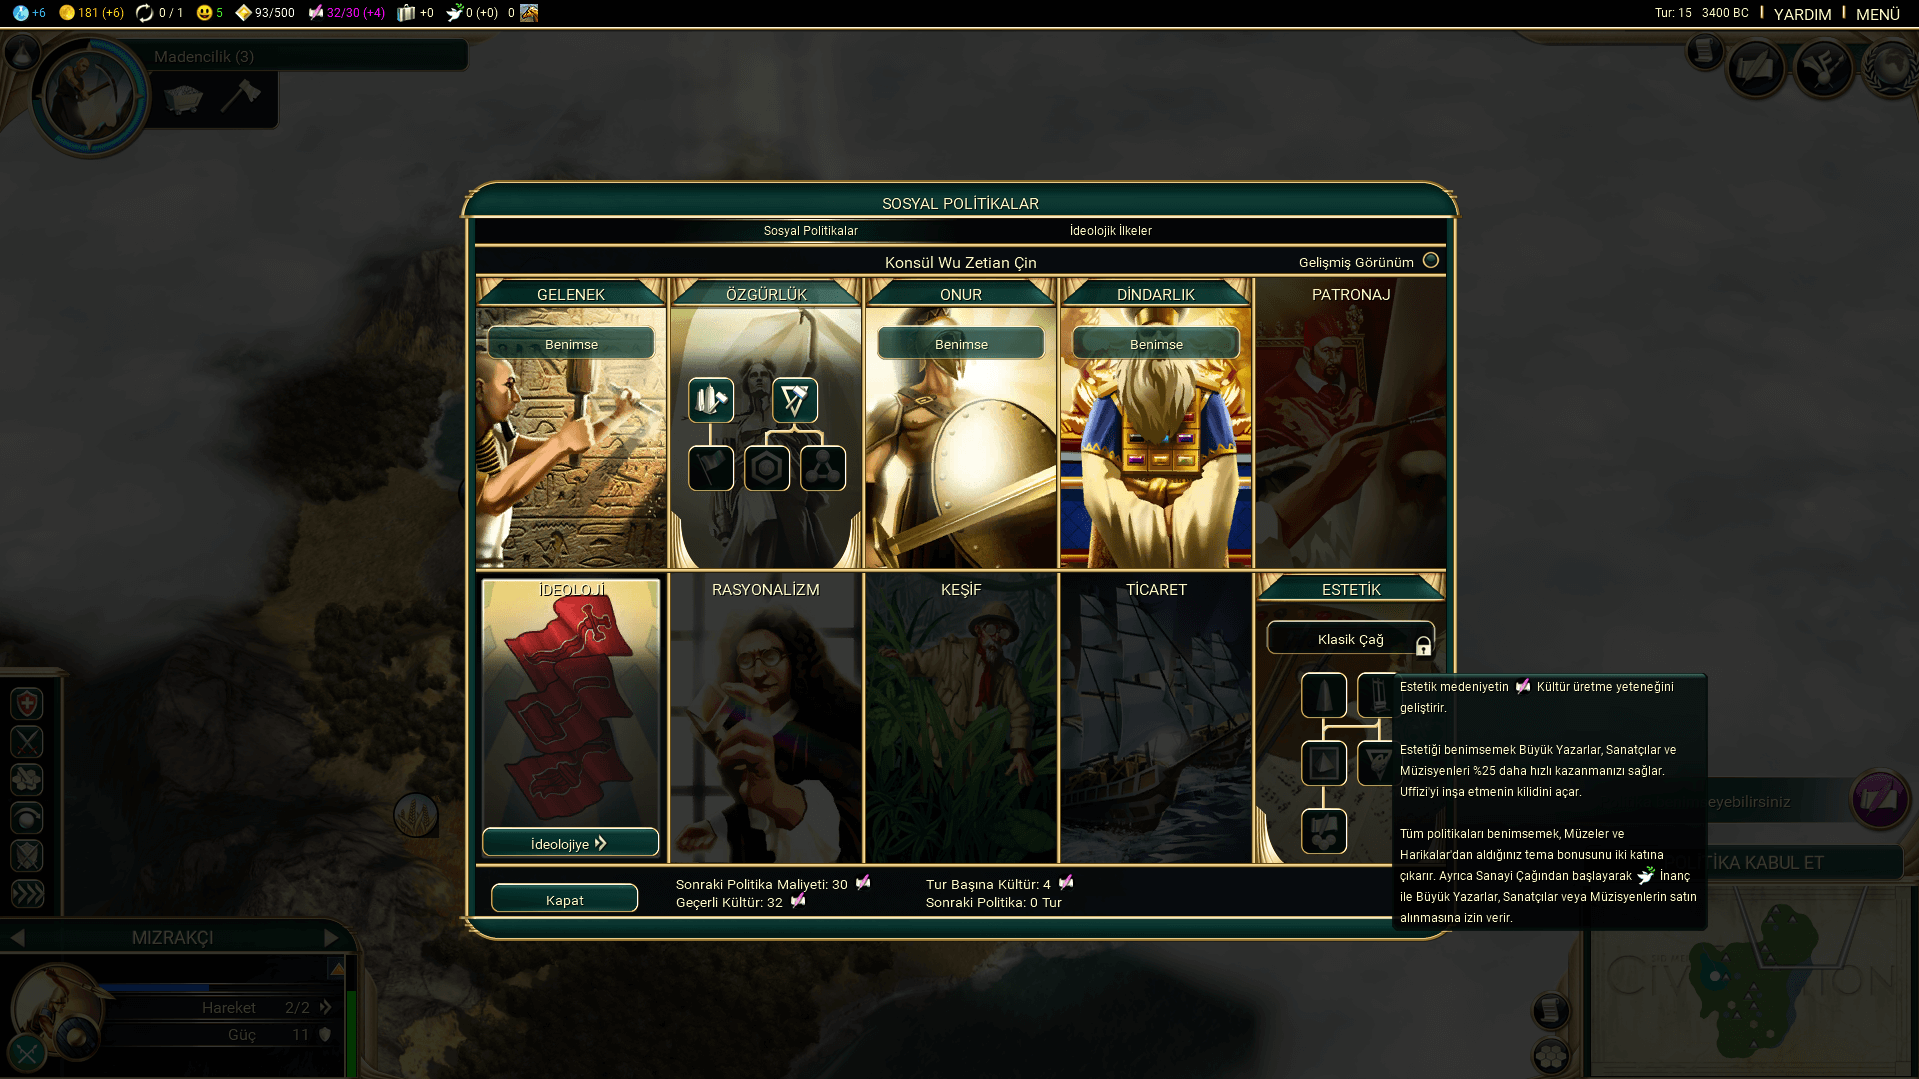Select the Özgürlük hexagon policy icon
Screen dimensions: 1919x1079
coord(767,468)
